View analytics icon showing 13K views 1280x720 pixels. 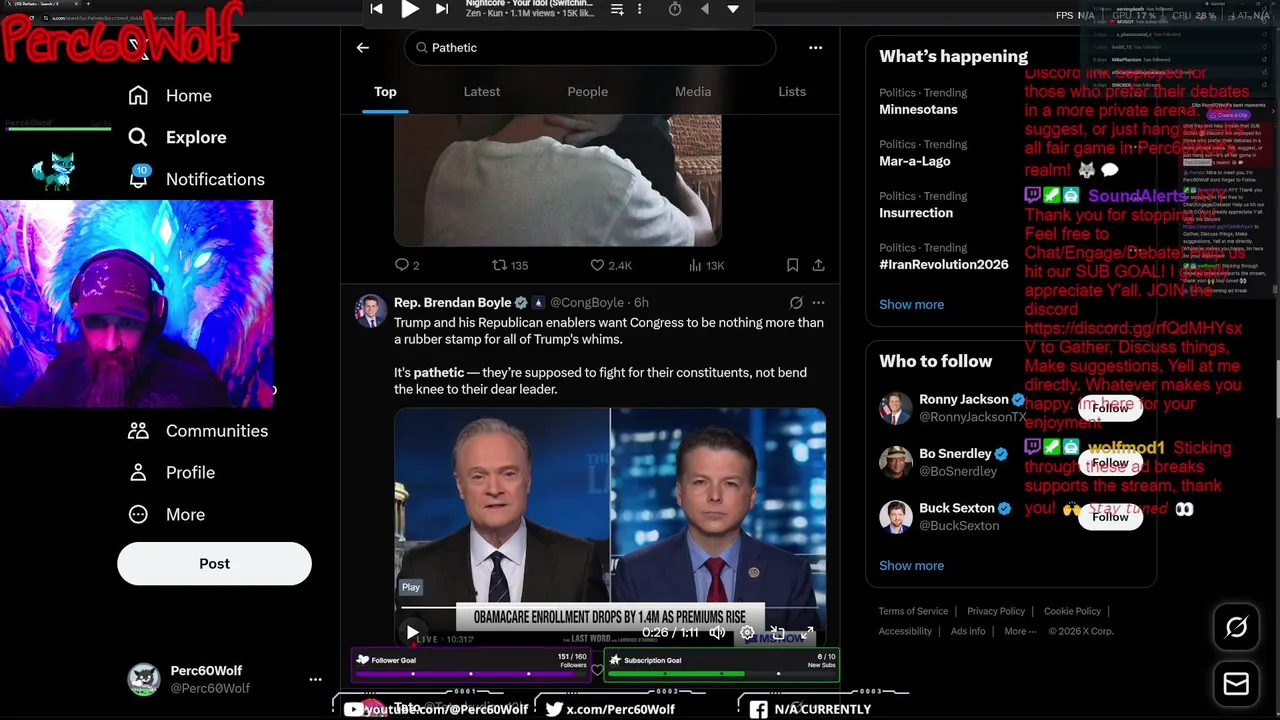695,265
